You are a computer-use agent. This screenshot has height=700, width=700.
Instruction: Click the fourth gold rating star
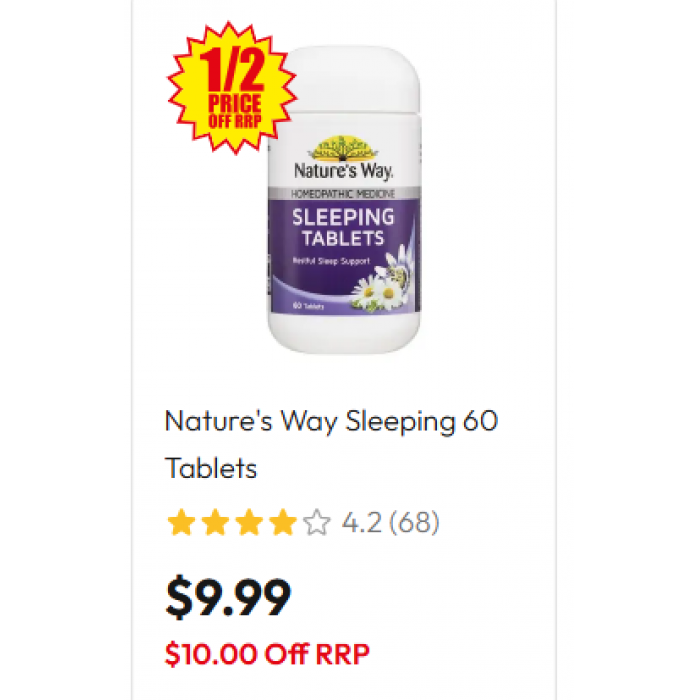click(283, 522)
